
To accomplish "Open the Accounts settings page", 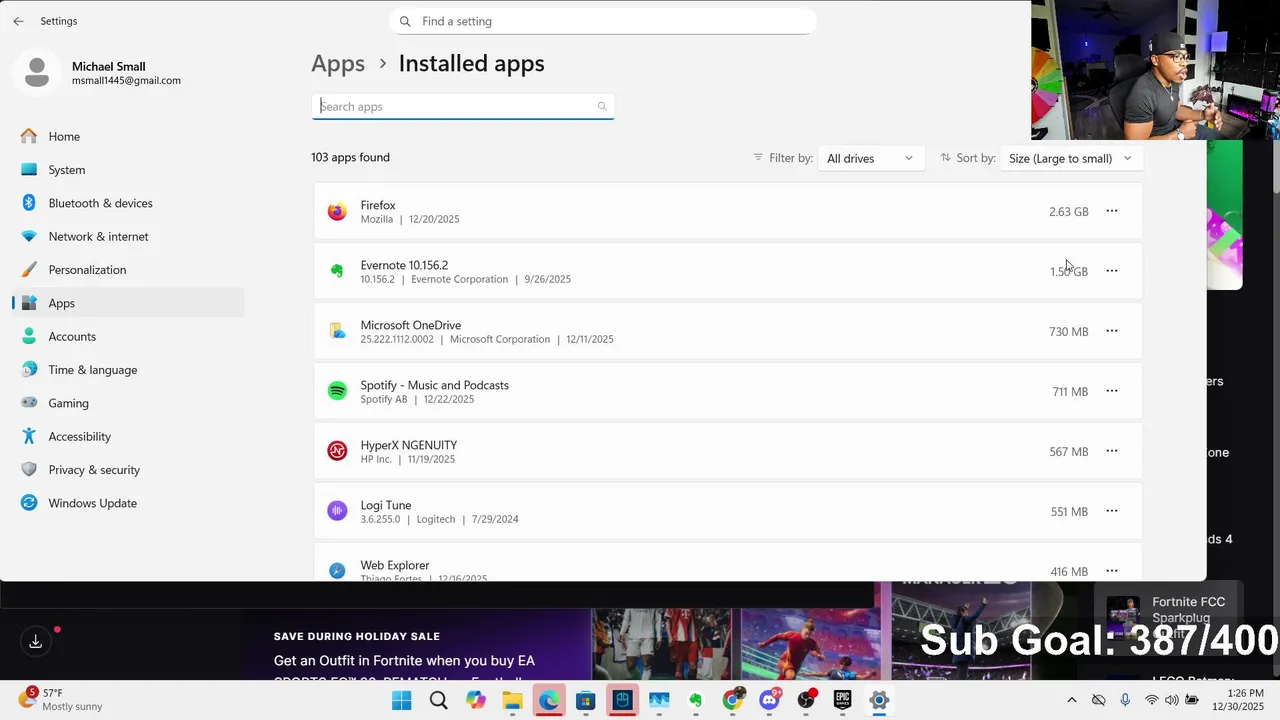I will point(128,336).
